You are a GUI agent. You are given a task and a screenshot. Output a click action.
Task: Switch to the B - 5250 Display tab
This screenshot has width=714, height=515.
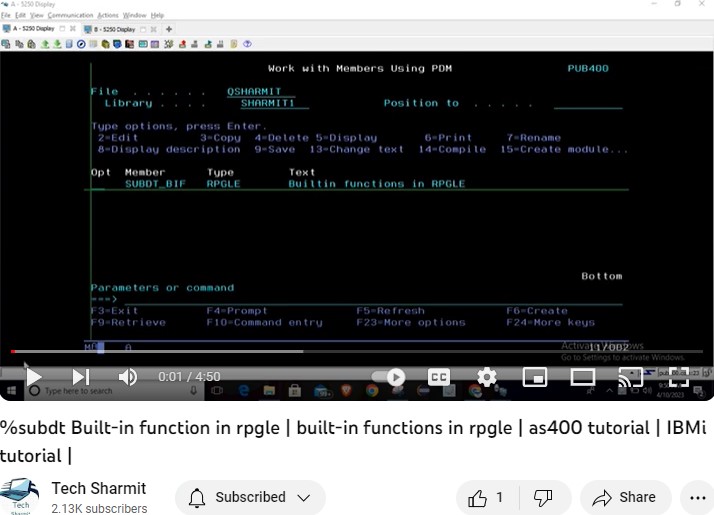pos(115,29)
